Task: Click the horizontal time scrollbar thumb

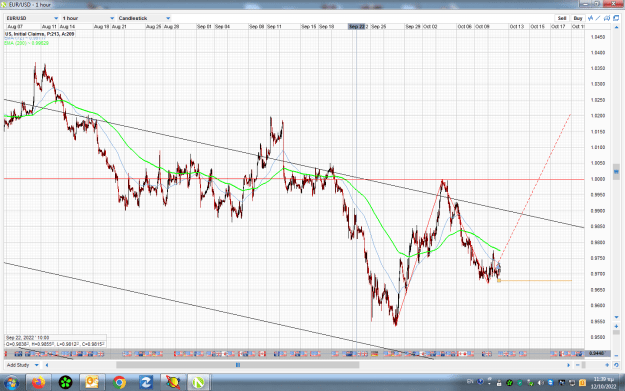Action: [x=238, y=365]
